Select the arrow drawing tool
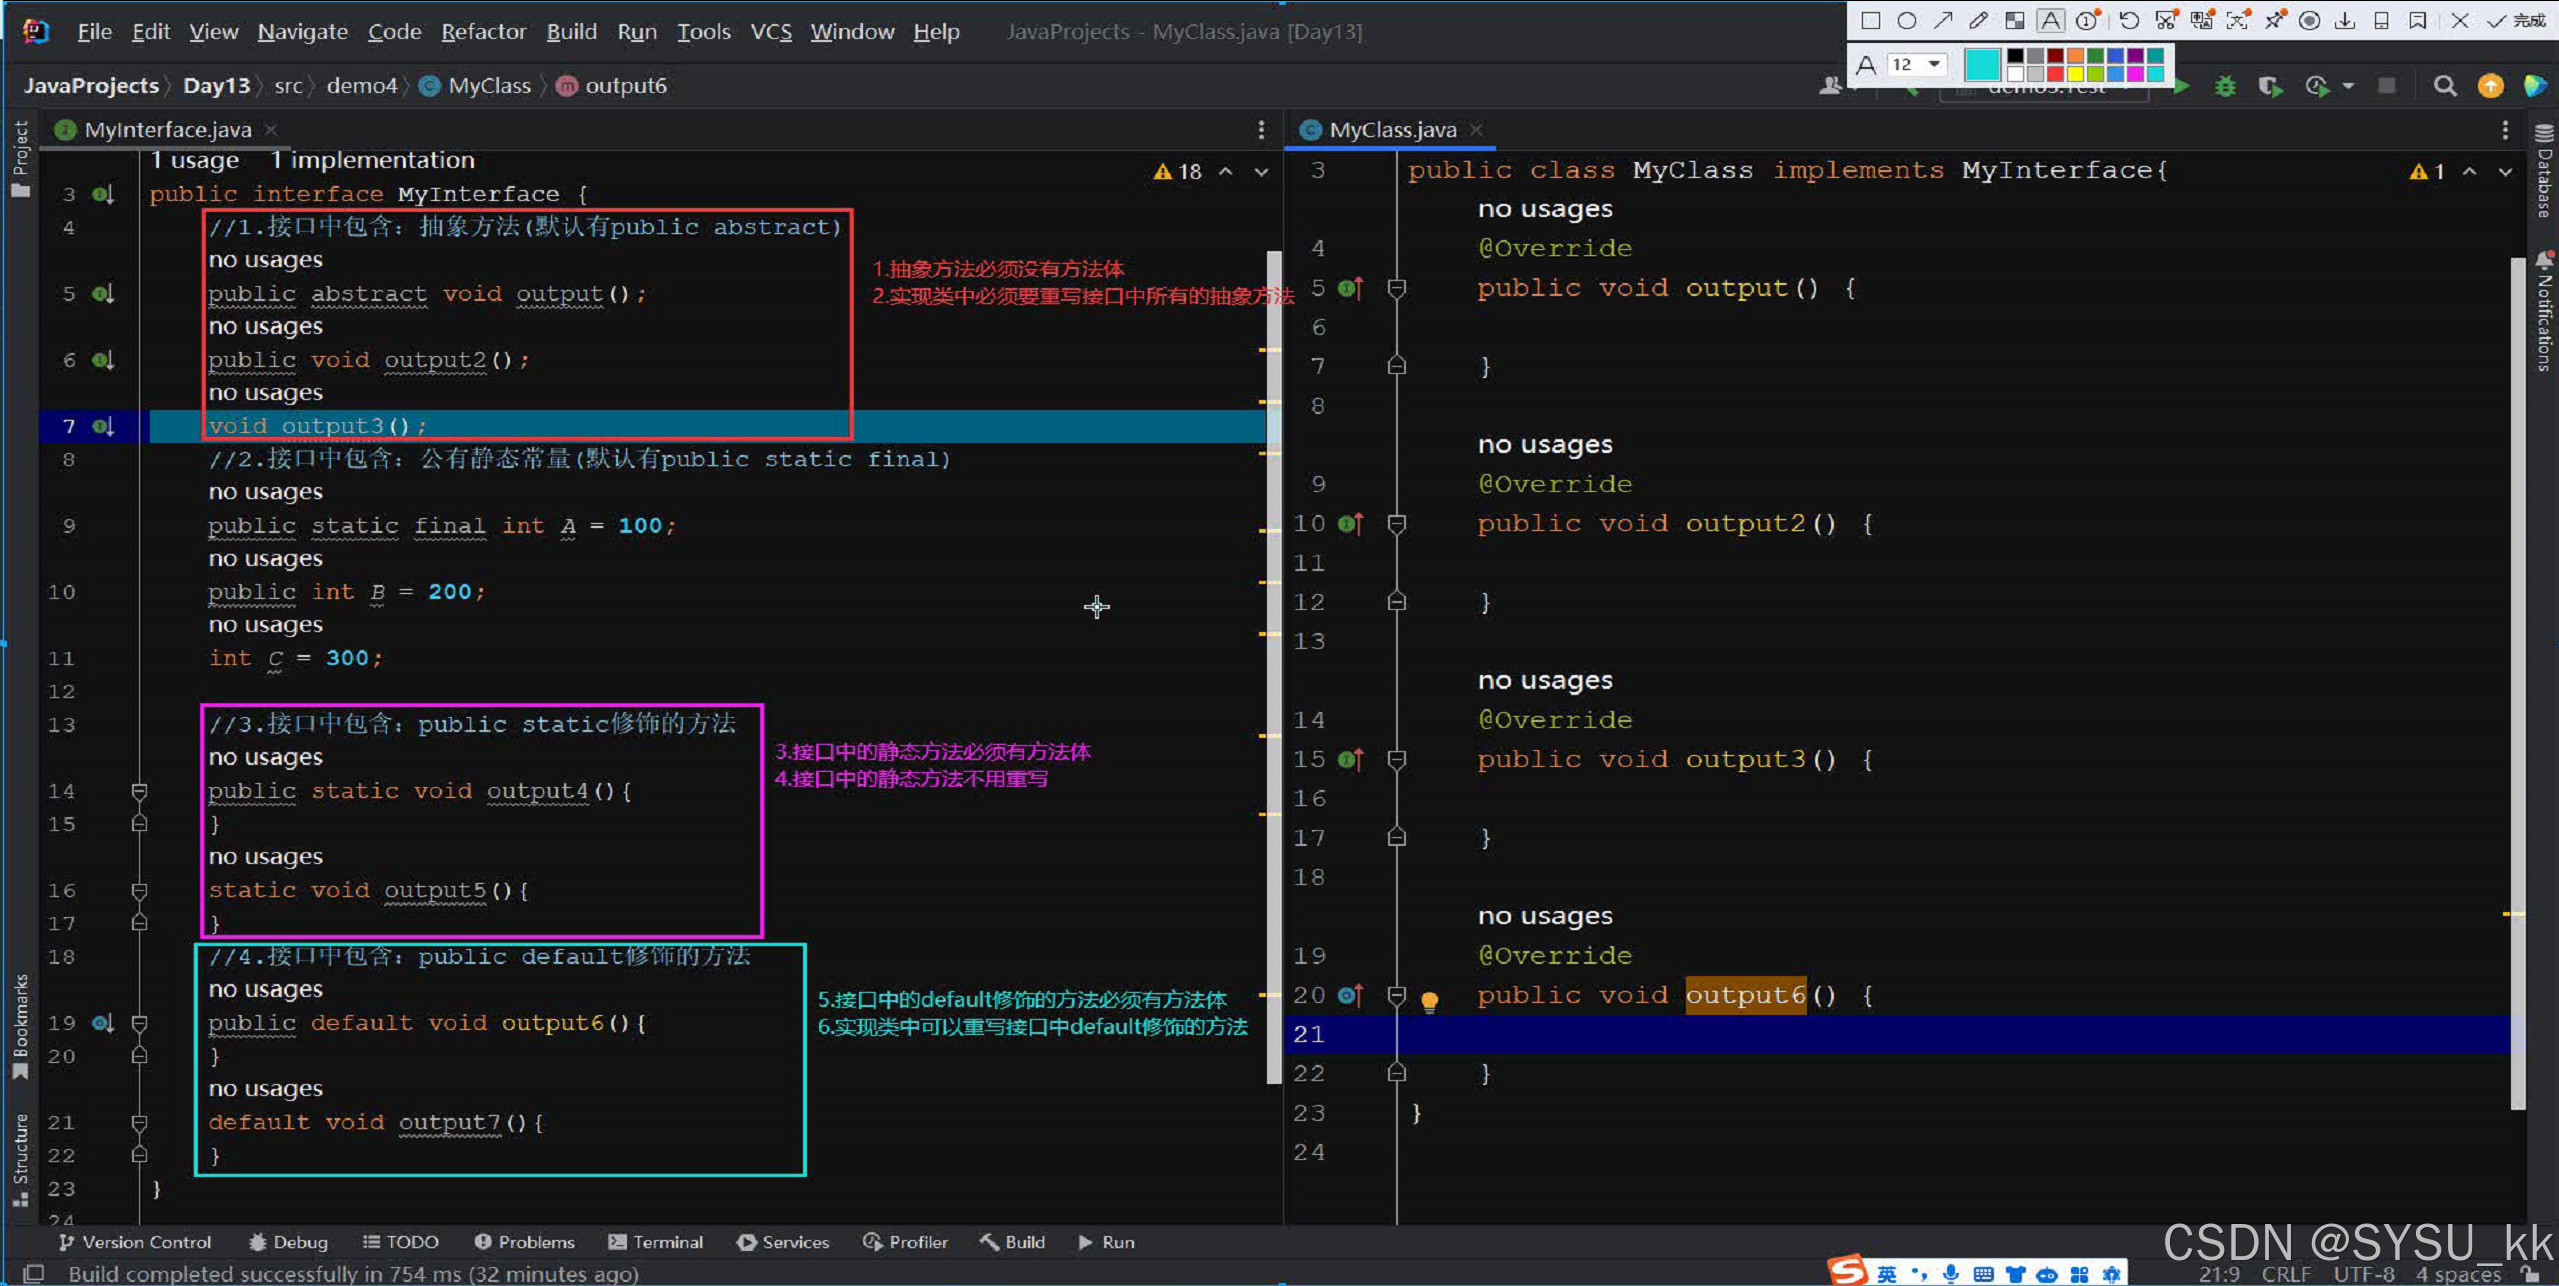 [x=1942, y=20]
